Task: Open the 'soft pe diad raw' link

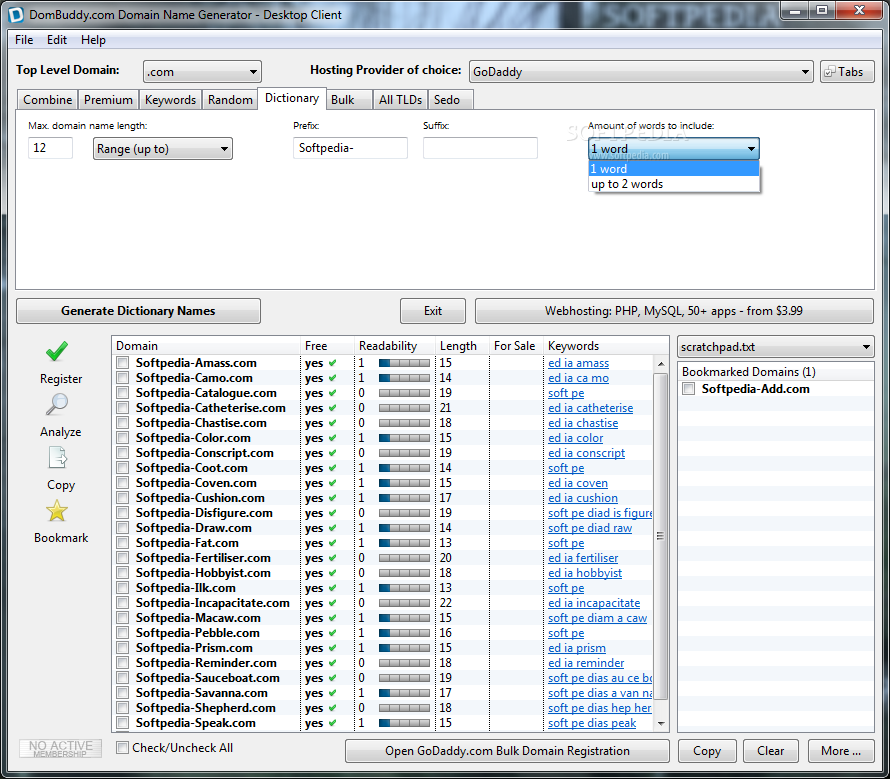Action: tap(590, 527)
